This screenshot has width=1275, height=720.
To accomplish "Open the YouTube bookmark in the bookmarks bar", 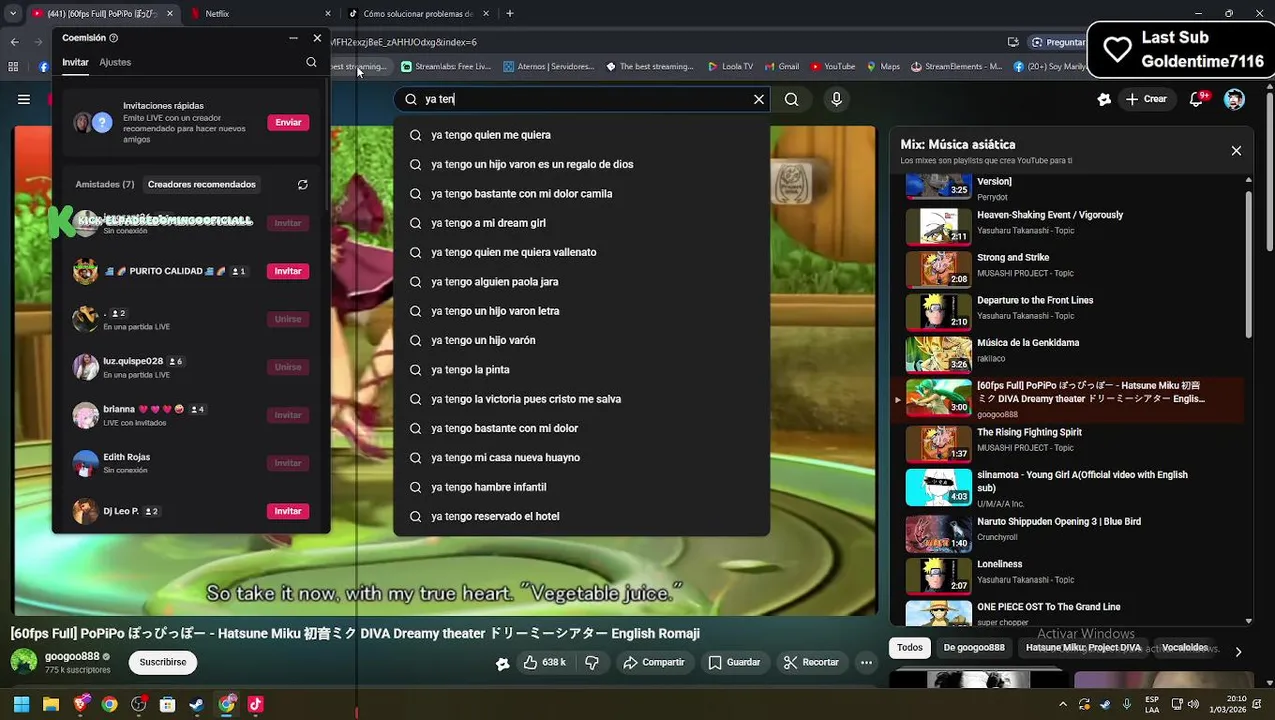I will 833,67.
